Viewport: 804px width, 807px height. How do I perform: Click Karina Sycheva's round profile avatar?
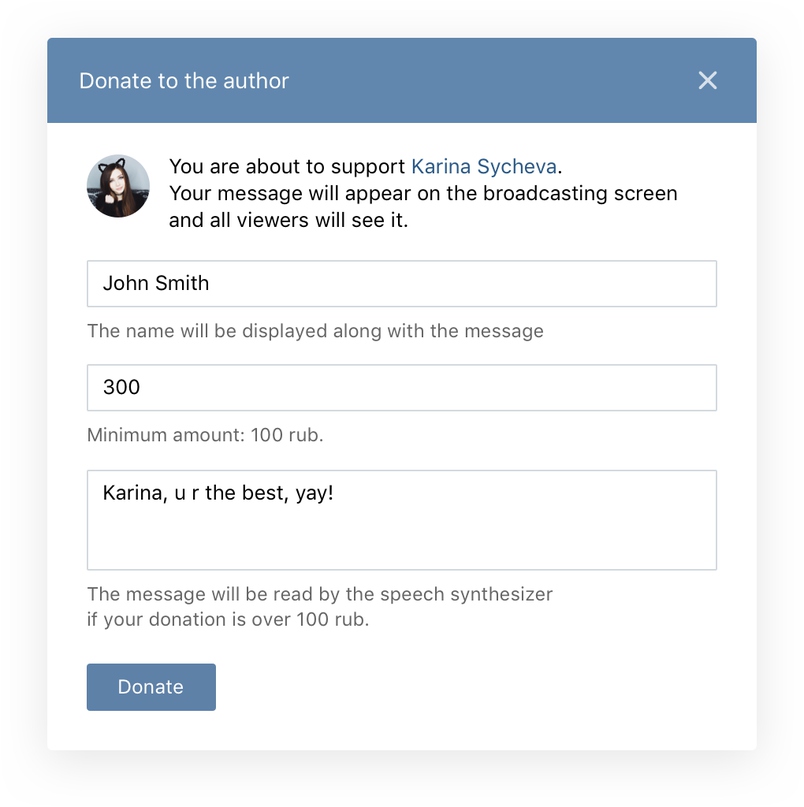tap(118, 186)
